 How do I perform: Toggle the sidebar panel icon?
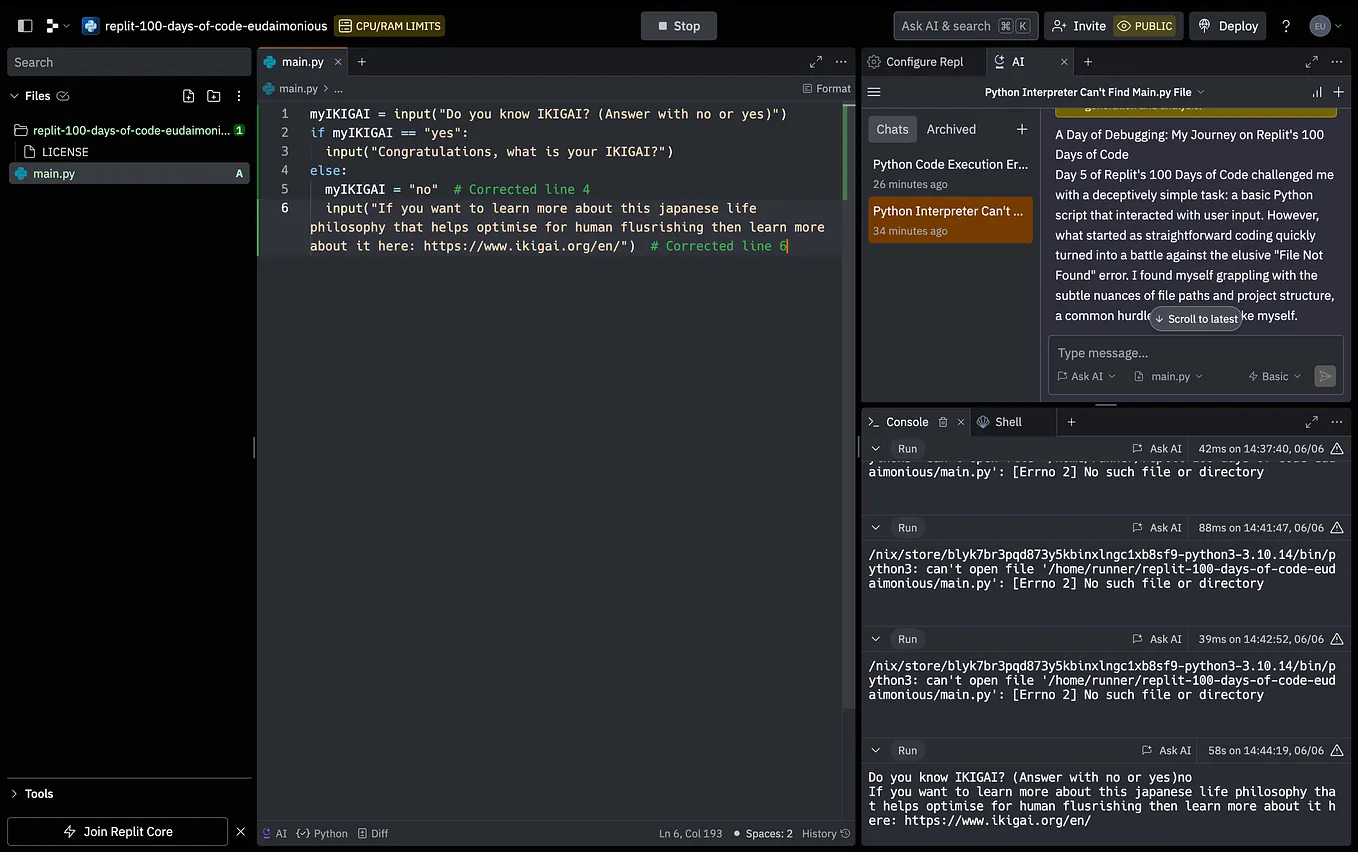pyautogui.click(x=25, y=26)
